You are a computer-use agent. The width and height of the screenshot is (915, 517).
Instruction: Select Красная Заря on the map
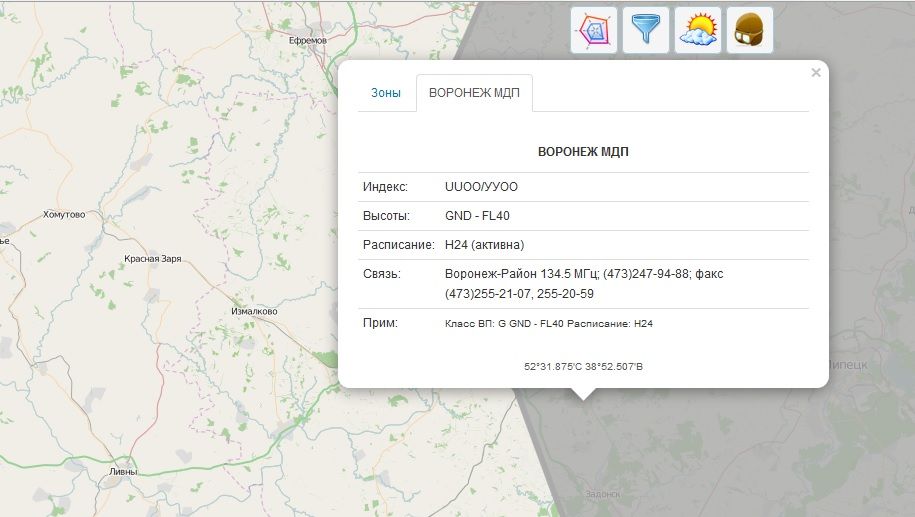152,259
